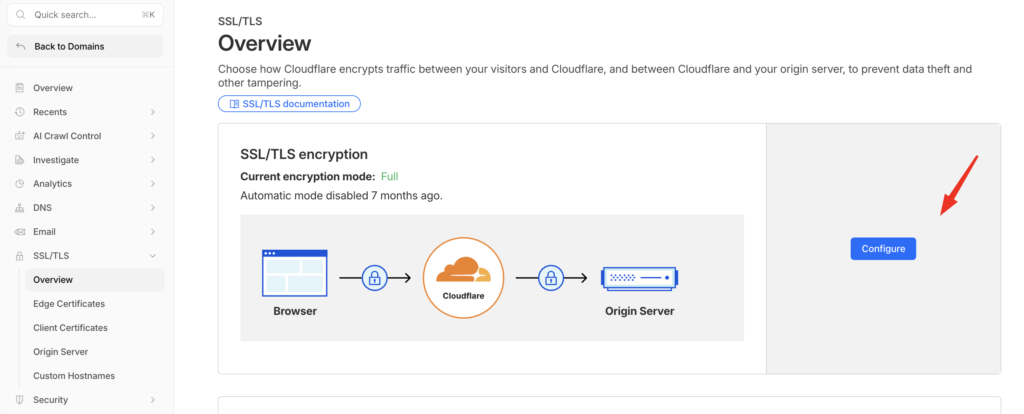
Task: Open Origin Server submenu item
Action: click(x=60, y=352)
